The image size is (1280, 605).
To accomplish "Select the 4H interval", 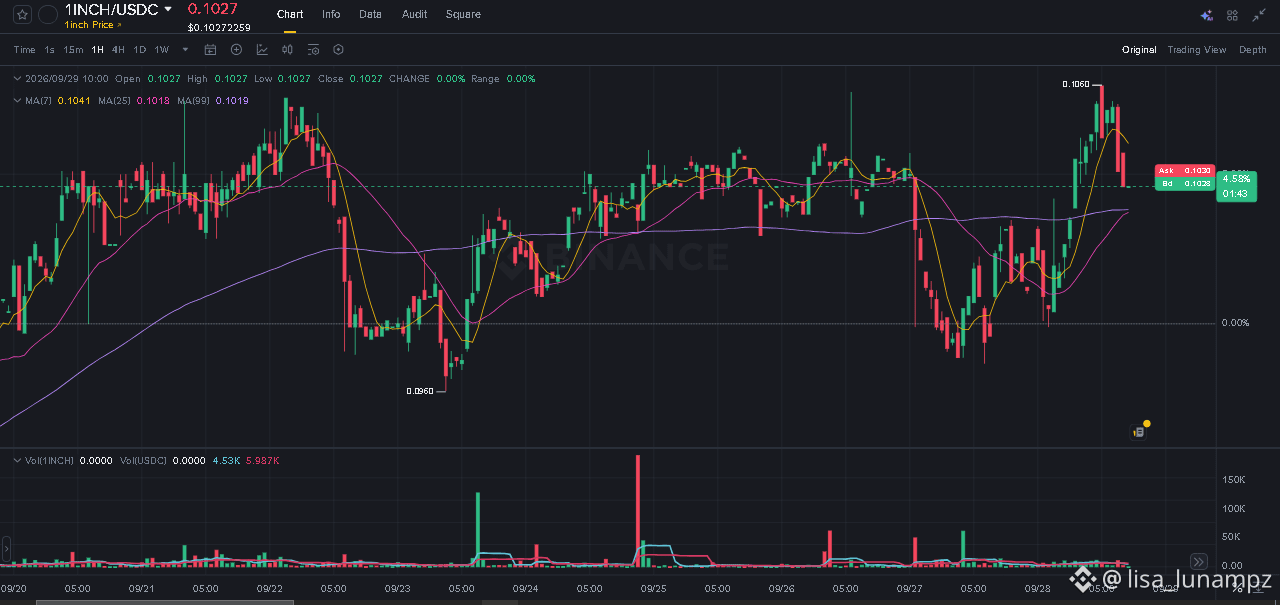I will (x=118, y=49).
